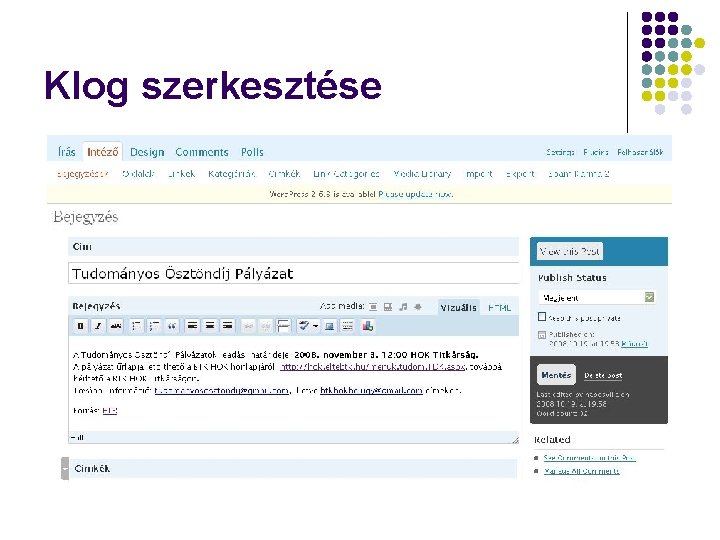Open the Comments tab
The height and width of the screenshot is (540, 720).
click(x=202, y=152)
